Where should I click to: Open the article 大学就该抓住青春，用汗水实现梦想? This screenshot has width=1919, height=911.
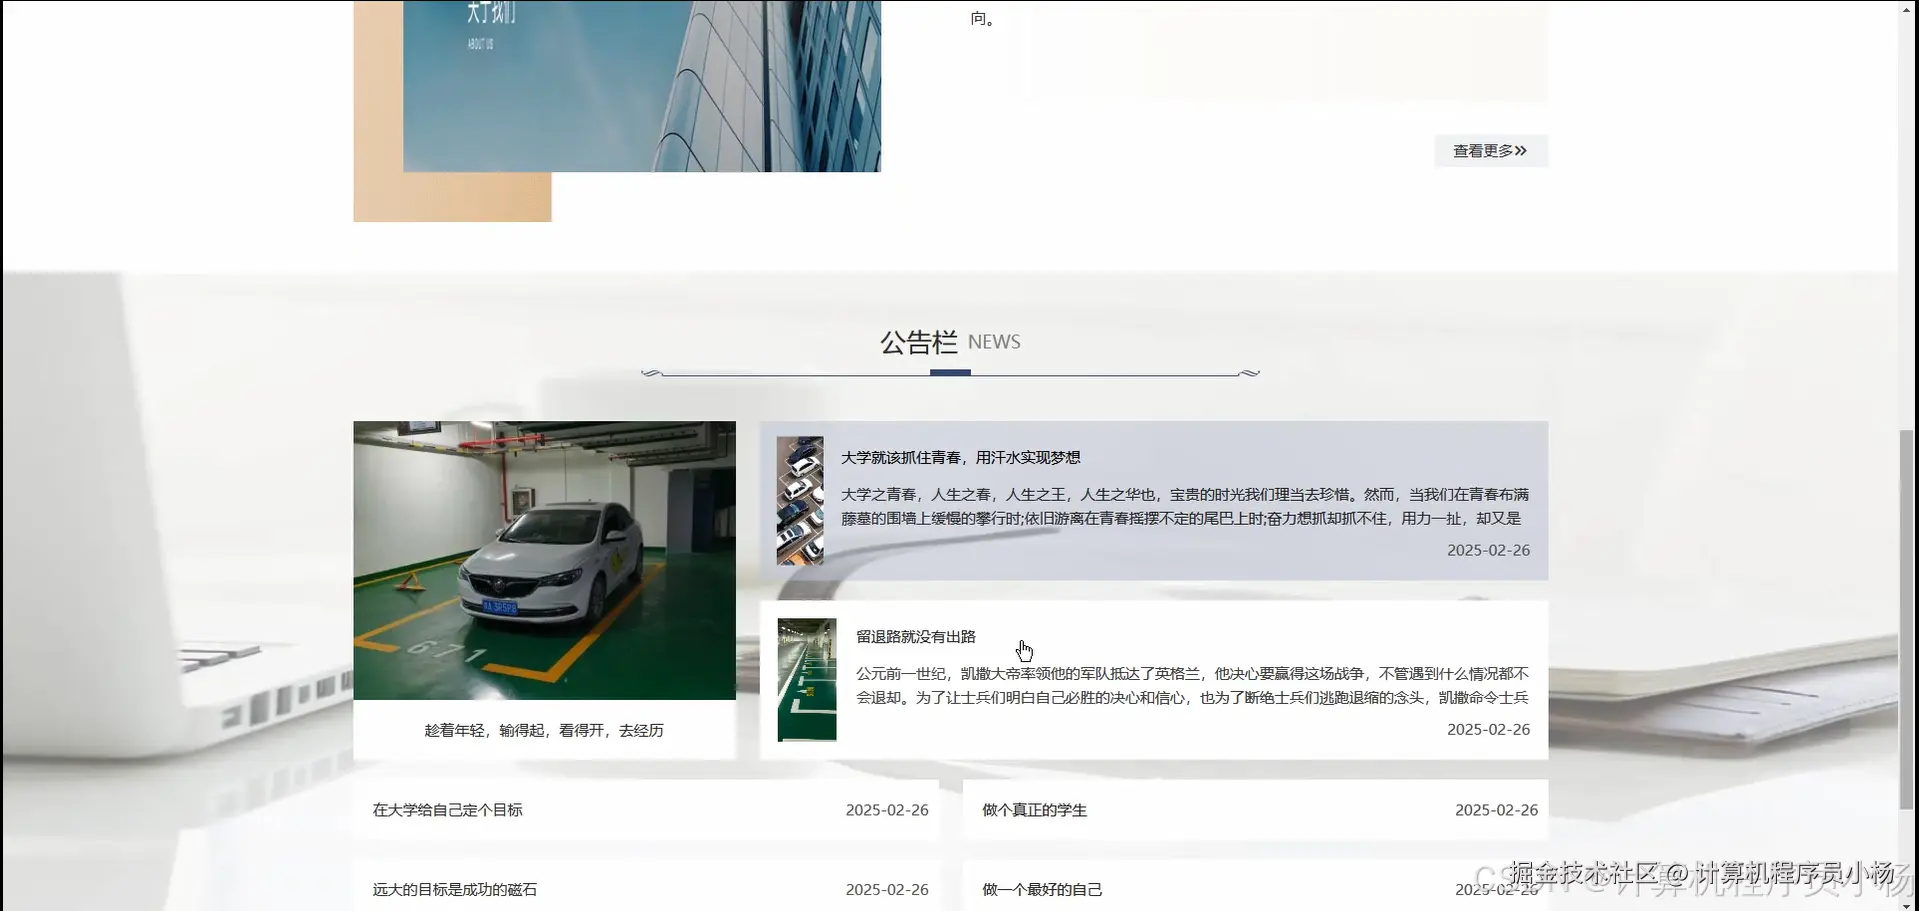tap(963, 457)
